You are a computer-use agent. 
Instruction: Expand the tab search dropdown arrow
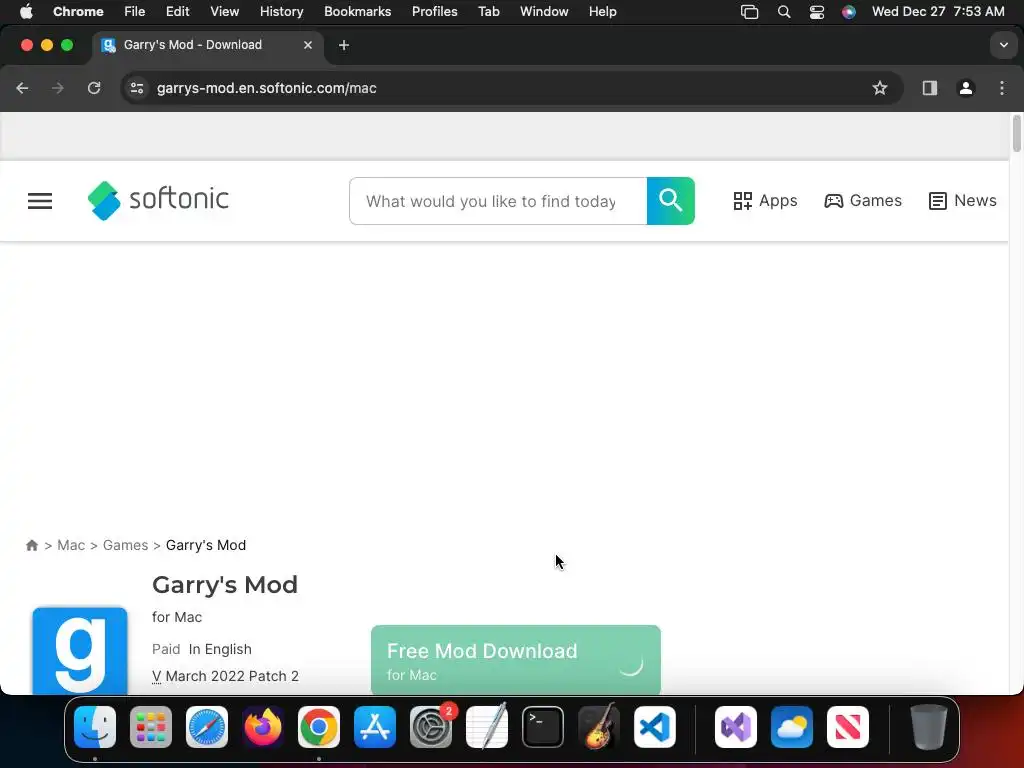1004,45
